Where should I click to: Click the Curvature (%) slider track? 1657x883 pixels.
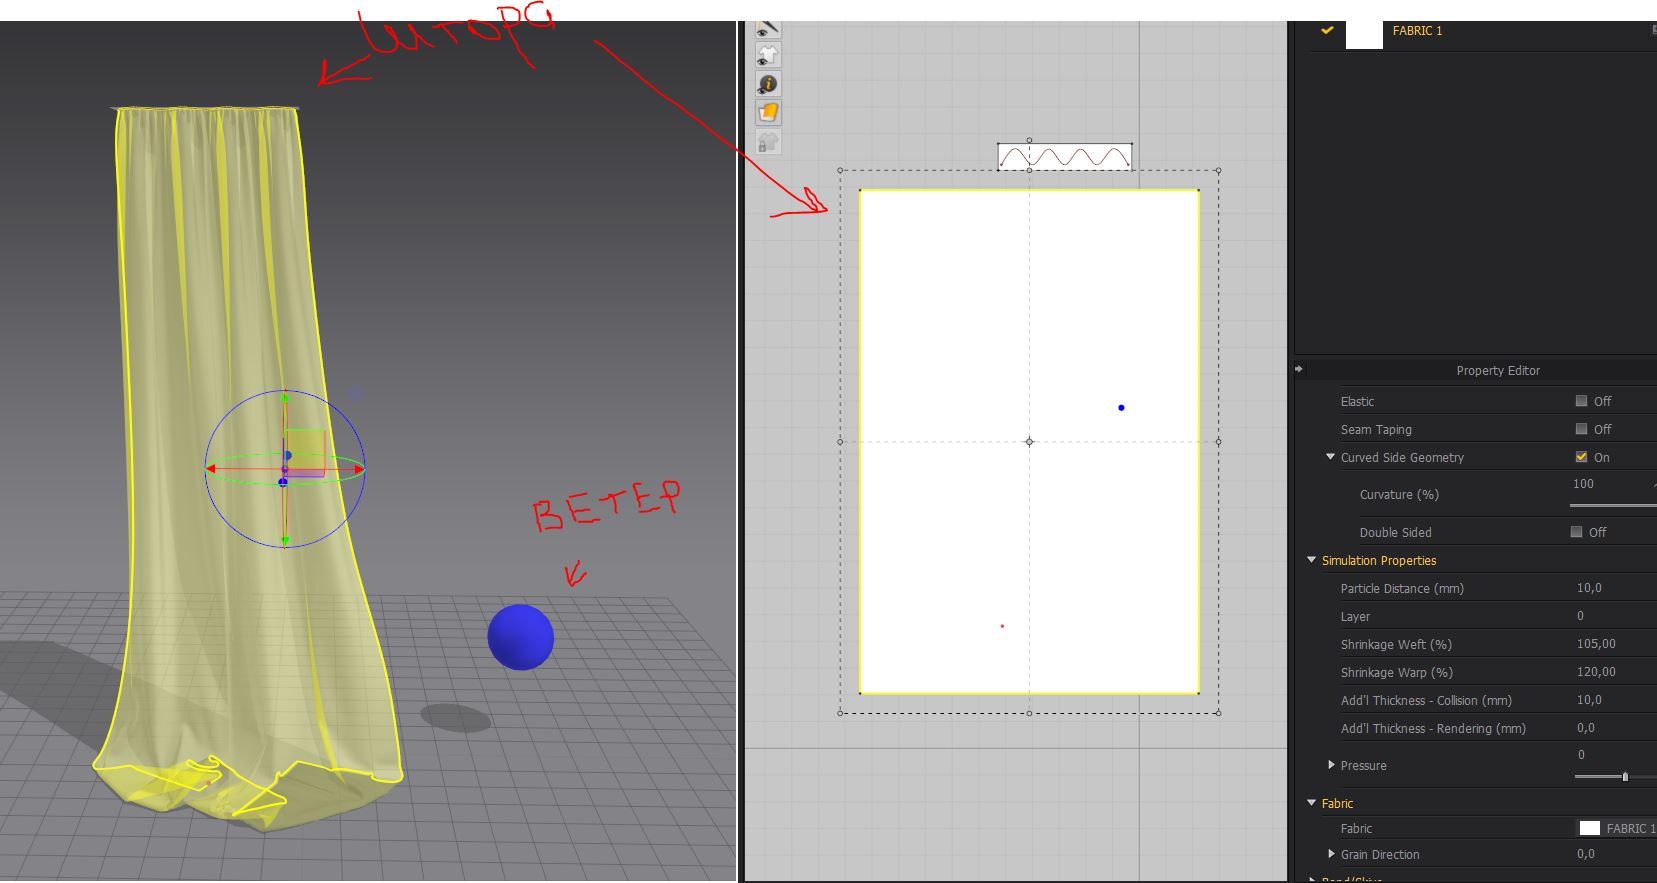pos(1613,505)
